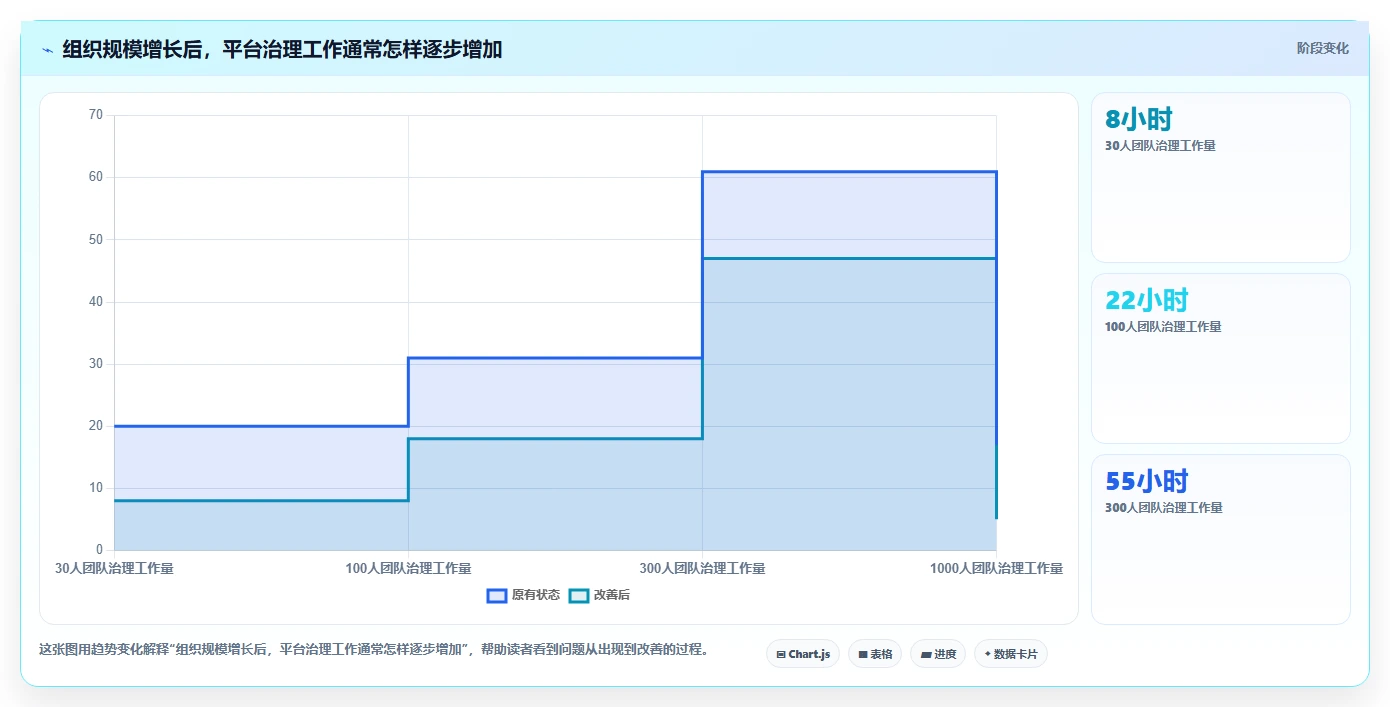
Task: Click the y-axis value 10
Action: (x=96, y=488)
